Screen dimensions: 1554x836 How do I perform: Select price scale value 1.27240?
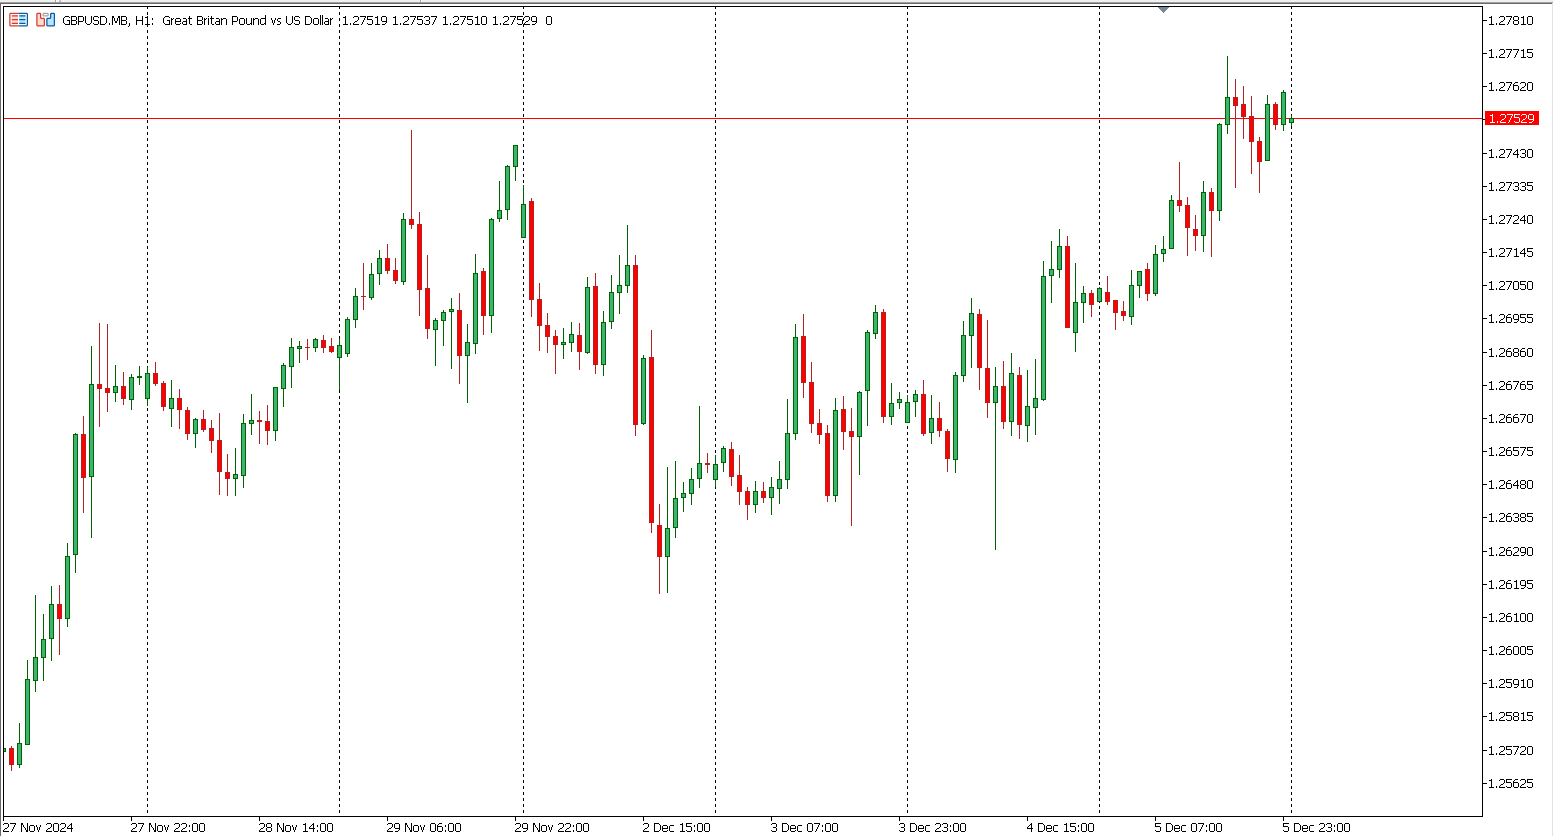tap(1511, 220)
